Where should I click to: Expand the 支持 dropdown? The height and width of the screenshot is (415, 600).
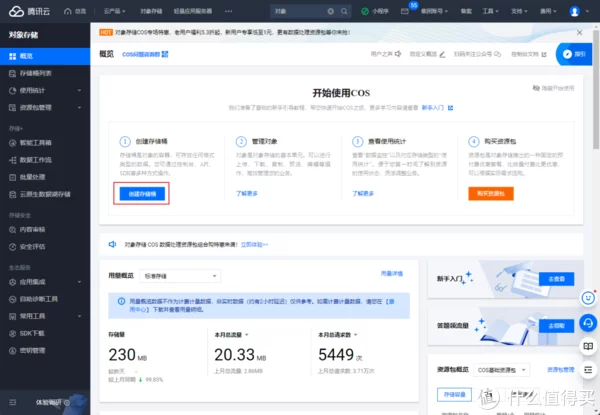click(519, 11)
